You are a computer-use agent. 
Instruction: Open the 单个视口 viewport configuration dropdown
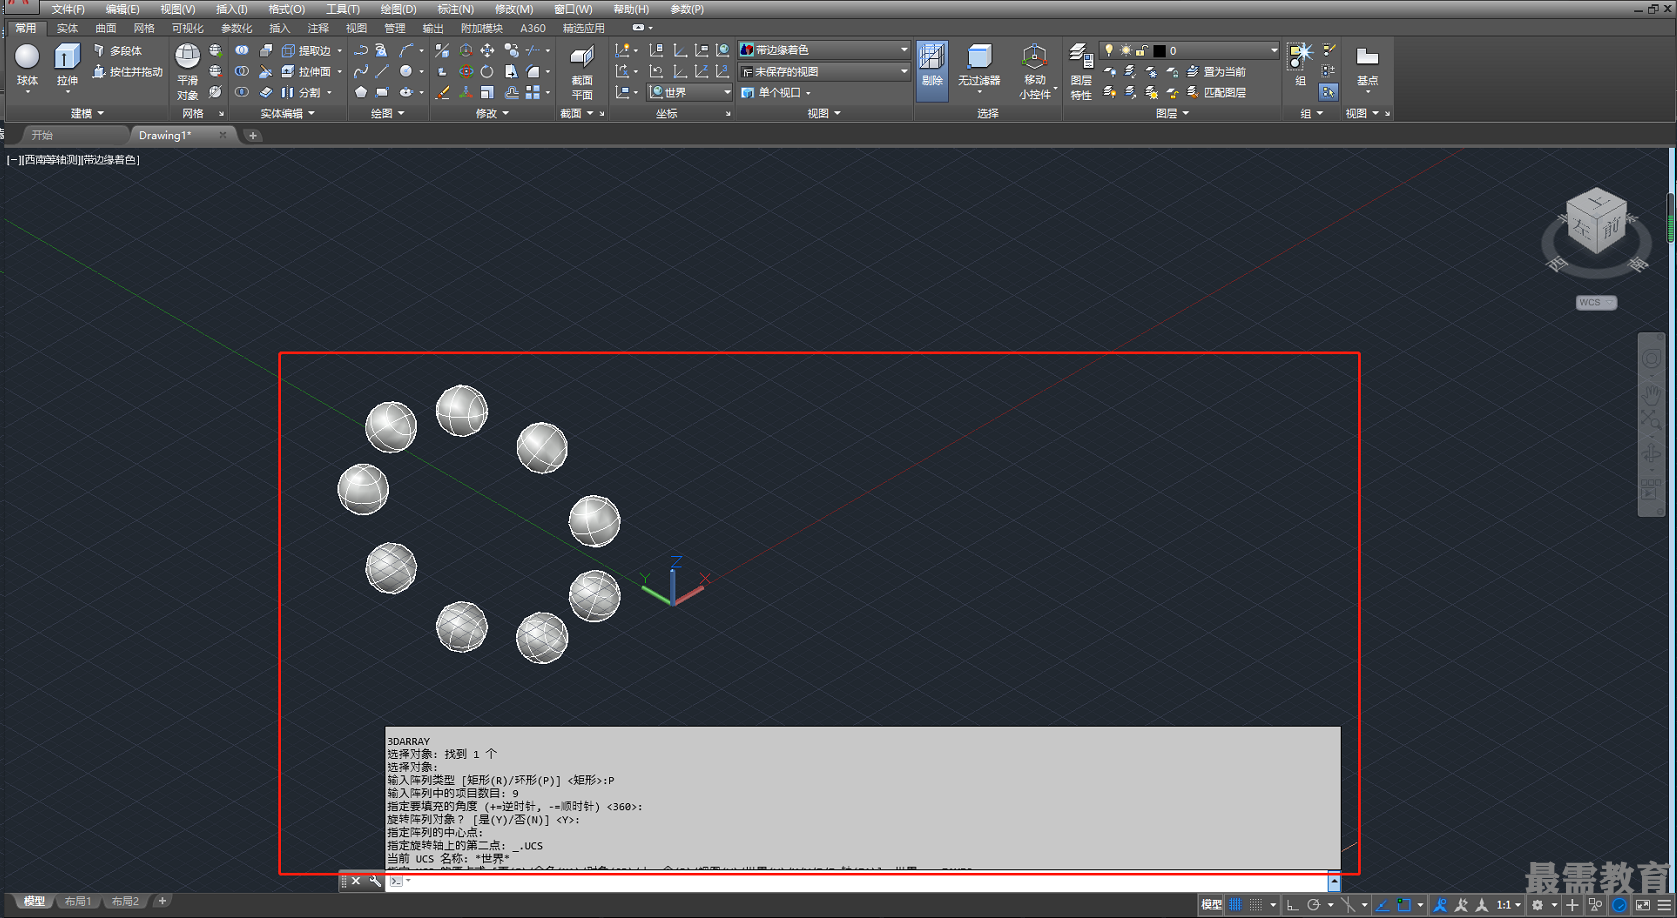777,93
